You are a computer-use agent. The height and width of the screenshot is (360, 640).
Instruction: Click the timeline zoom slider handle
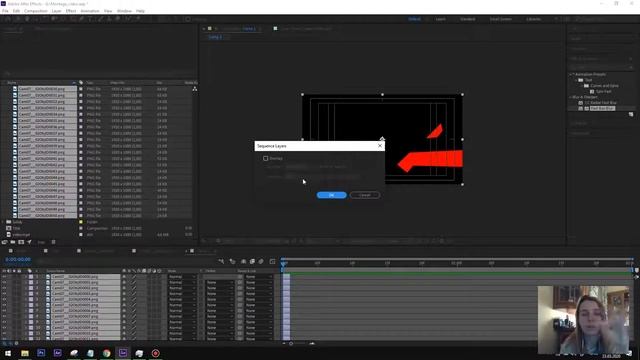pyautogui.click(x=291, y=344)
